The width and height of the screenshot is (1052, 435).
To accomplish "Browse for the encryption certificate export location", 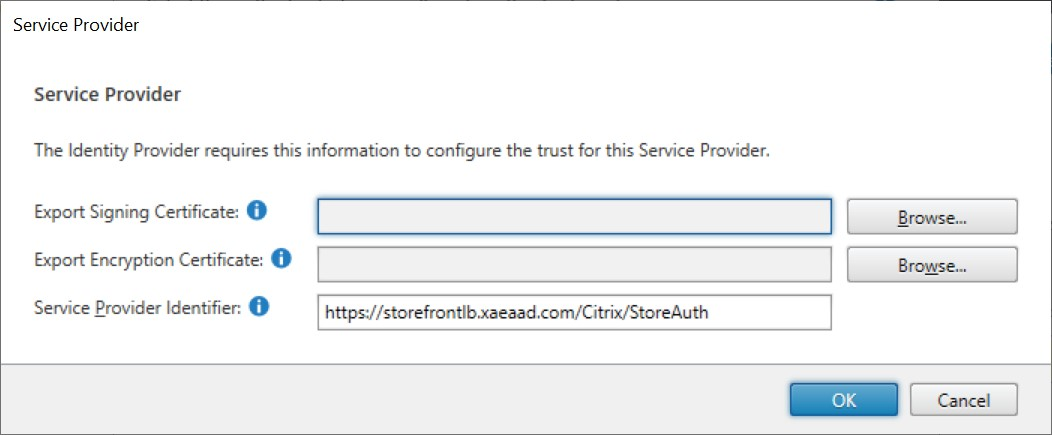I will [x=931, y=265].
